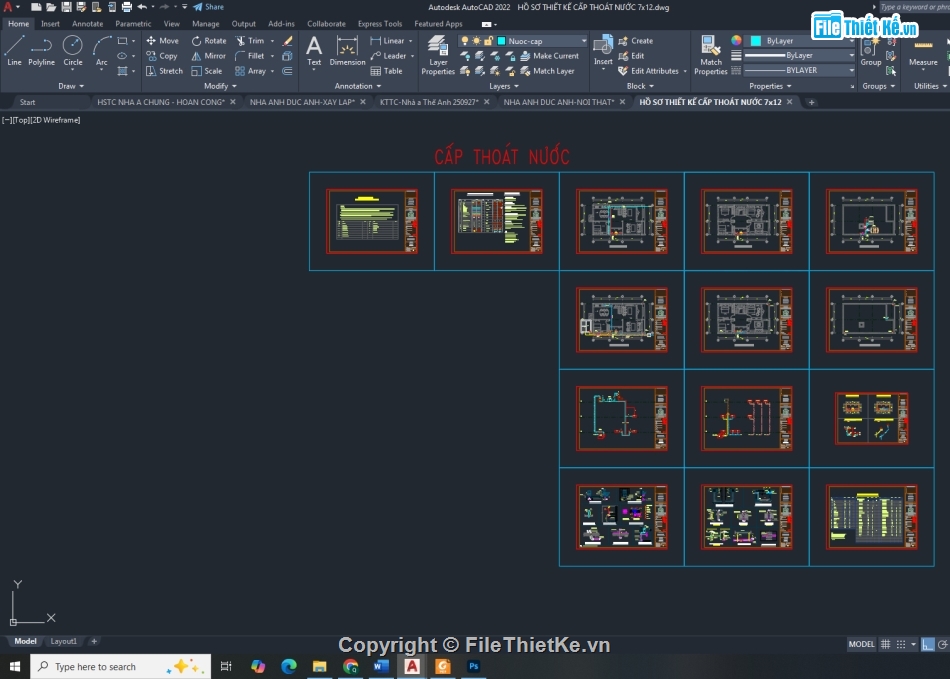Switch to the Annotate ribbon tab
The width and height of the screenshot is (950, 679).
point(87,23)
